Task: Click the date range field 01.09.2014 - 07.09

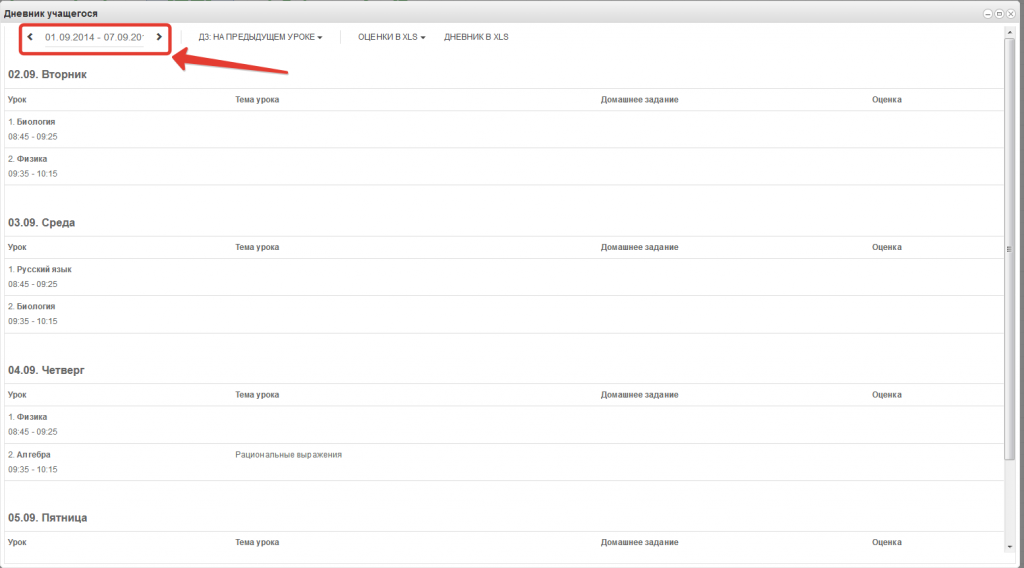Action: [94, 37]
